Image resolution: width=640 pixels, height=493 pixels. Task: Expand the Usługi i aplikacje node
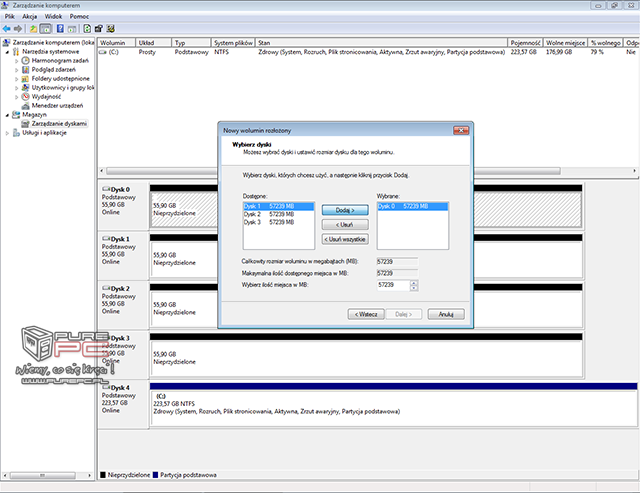(7, 133)
